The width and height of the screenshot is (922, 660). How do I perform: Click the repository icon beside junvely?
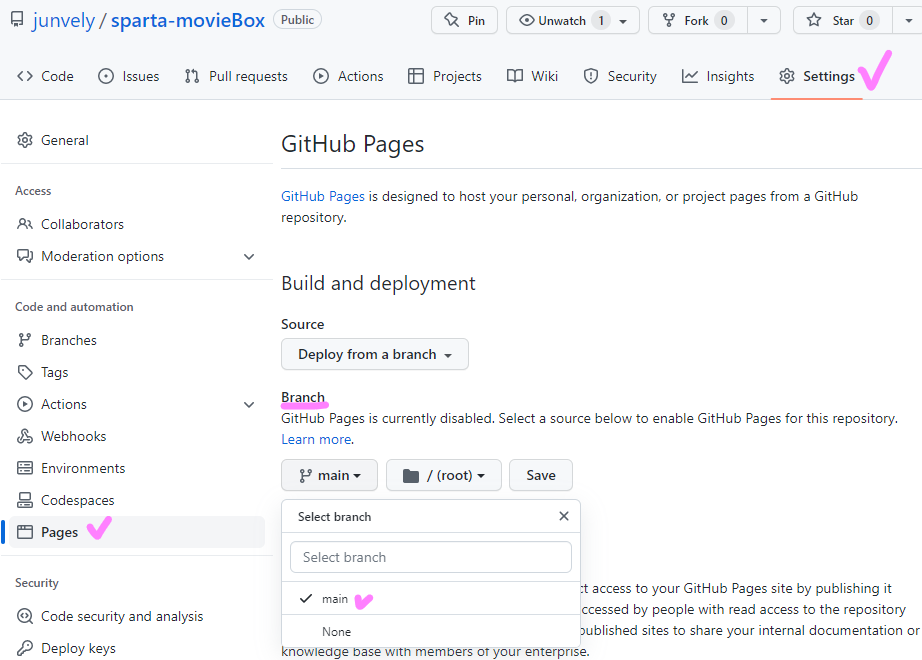[x=17, y=20]
